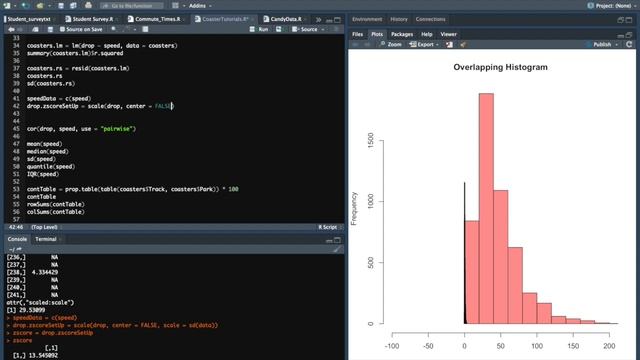640x360 pixels.
Task: Open the Help tab
Action: (x=427, y=34)
